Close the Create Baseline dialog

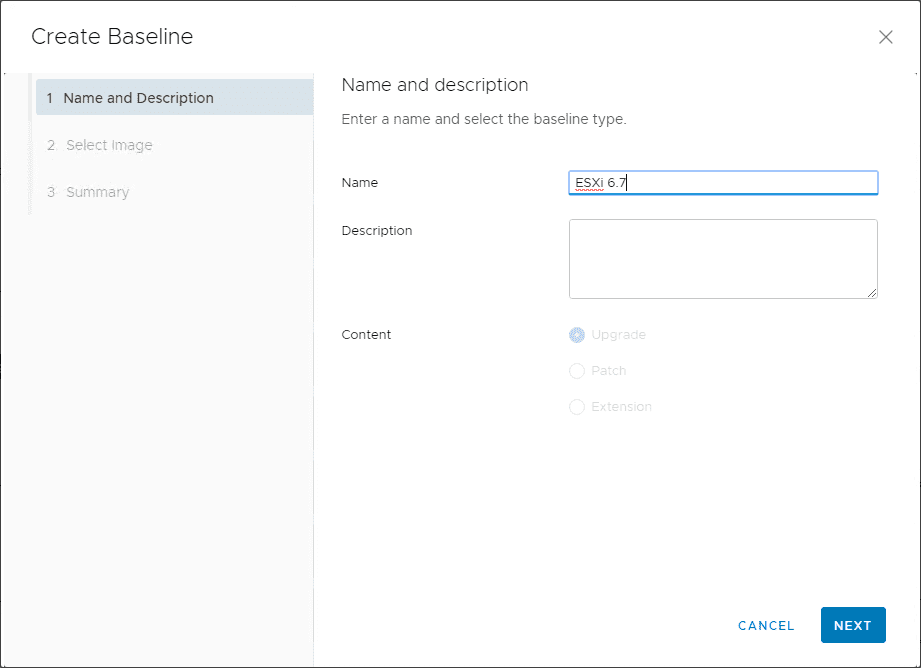[x=885, y=37]
